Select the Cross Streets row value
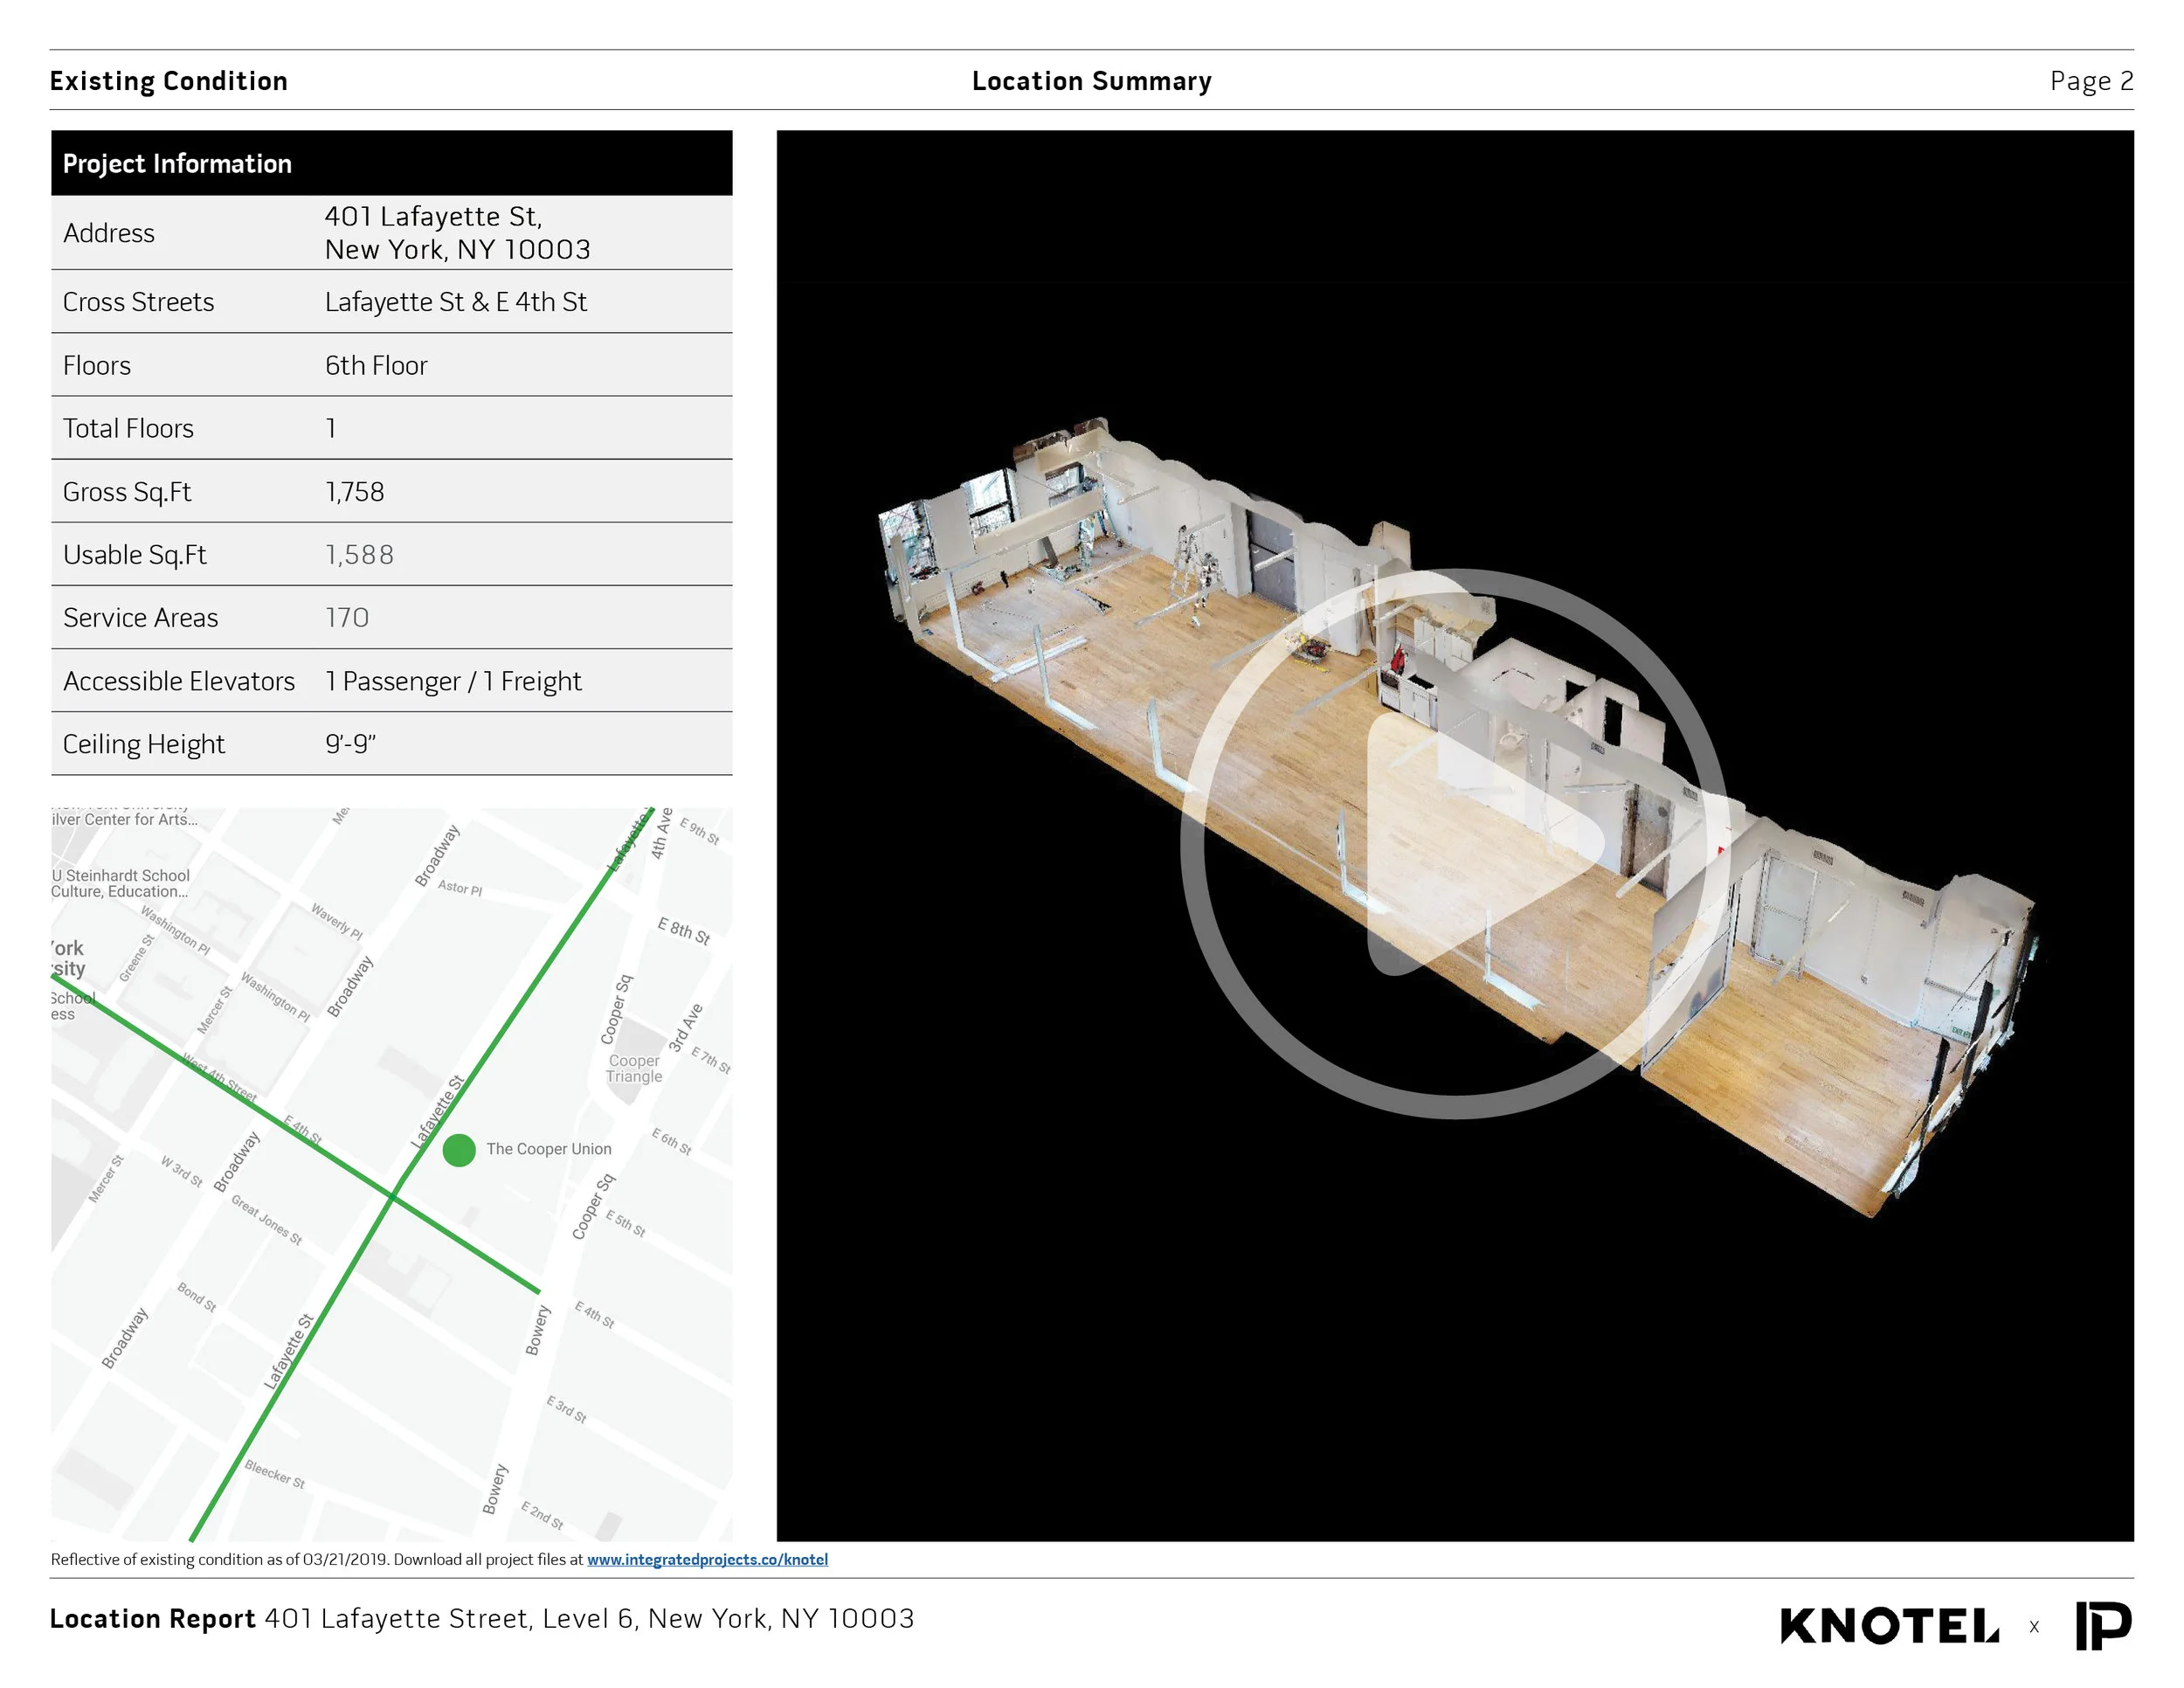Screen dimensions: 2184x1688 455,302
